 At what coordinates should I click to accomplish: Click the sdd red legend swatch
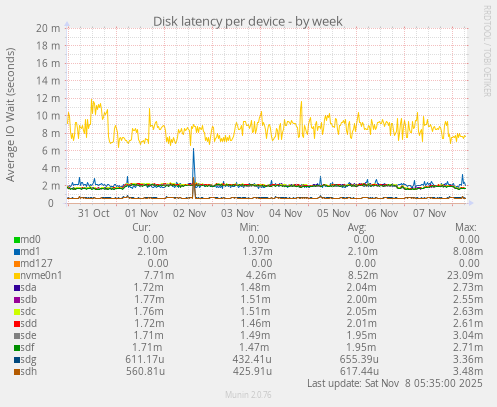coord(17,324)
